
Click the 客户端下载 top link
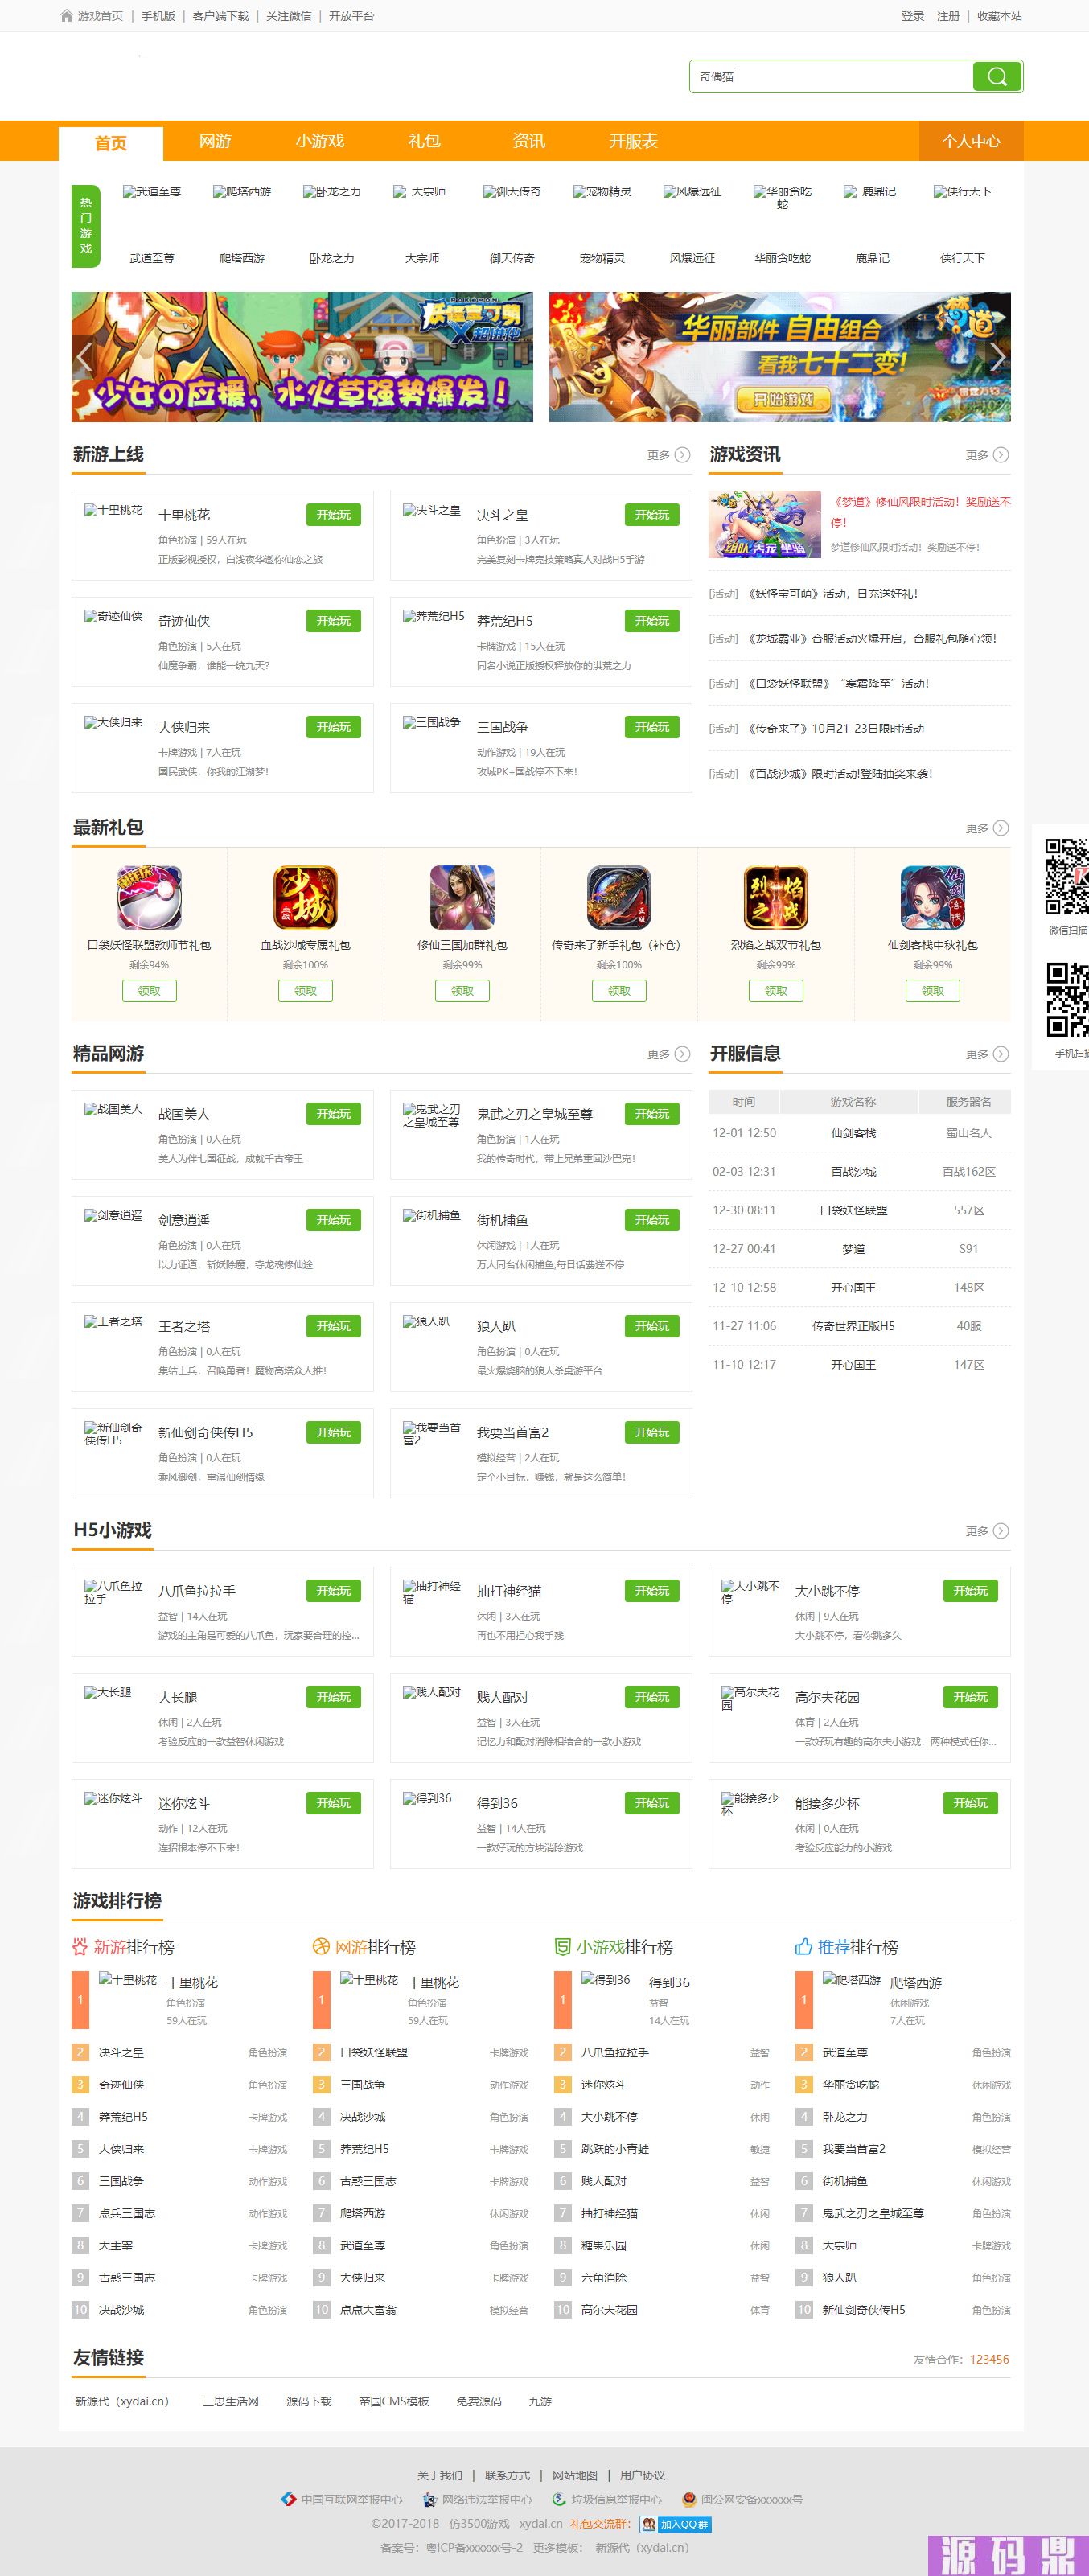220,16
